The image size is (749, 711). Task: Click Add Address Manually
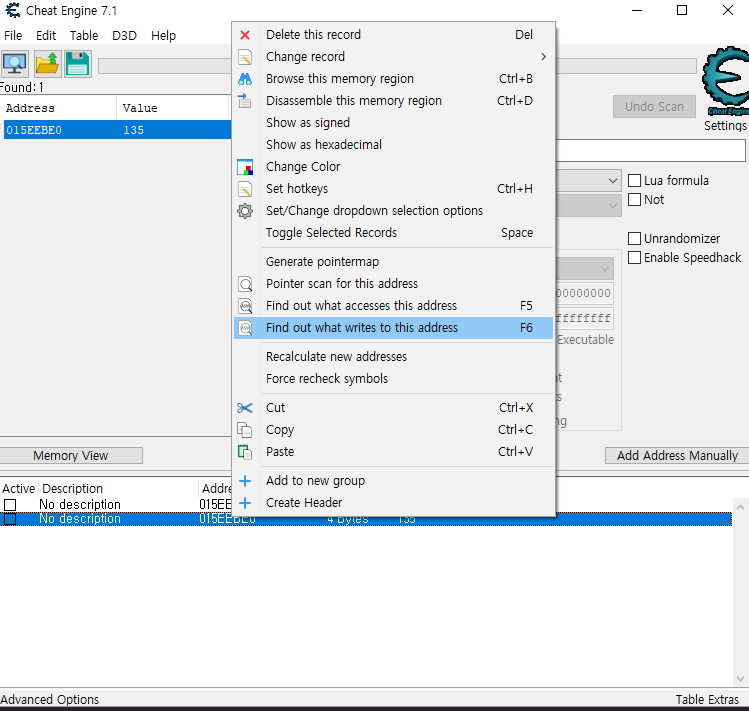[x=677, y=455]
